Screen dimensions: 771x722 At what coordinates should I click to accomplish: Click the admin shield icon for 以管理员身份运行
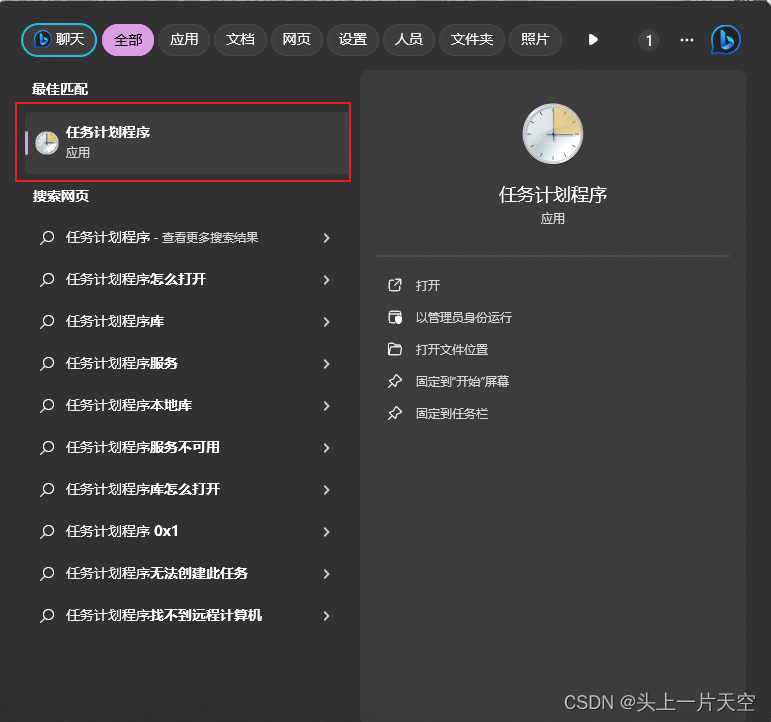pyautogui.click(x=395, y=317)
